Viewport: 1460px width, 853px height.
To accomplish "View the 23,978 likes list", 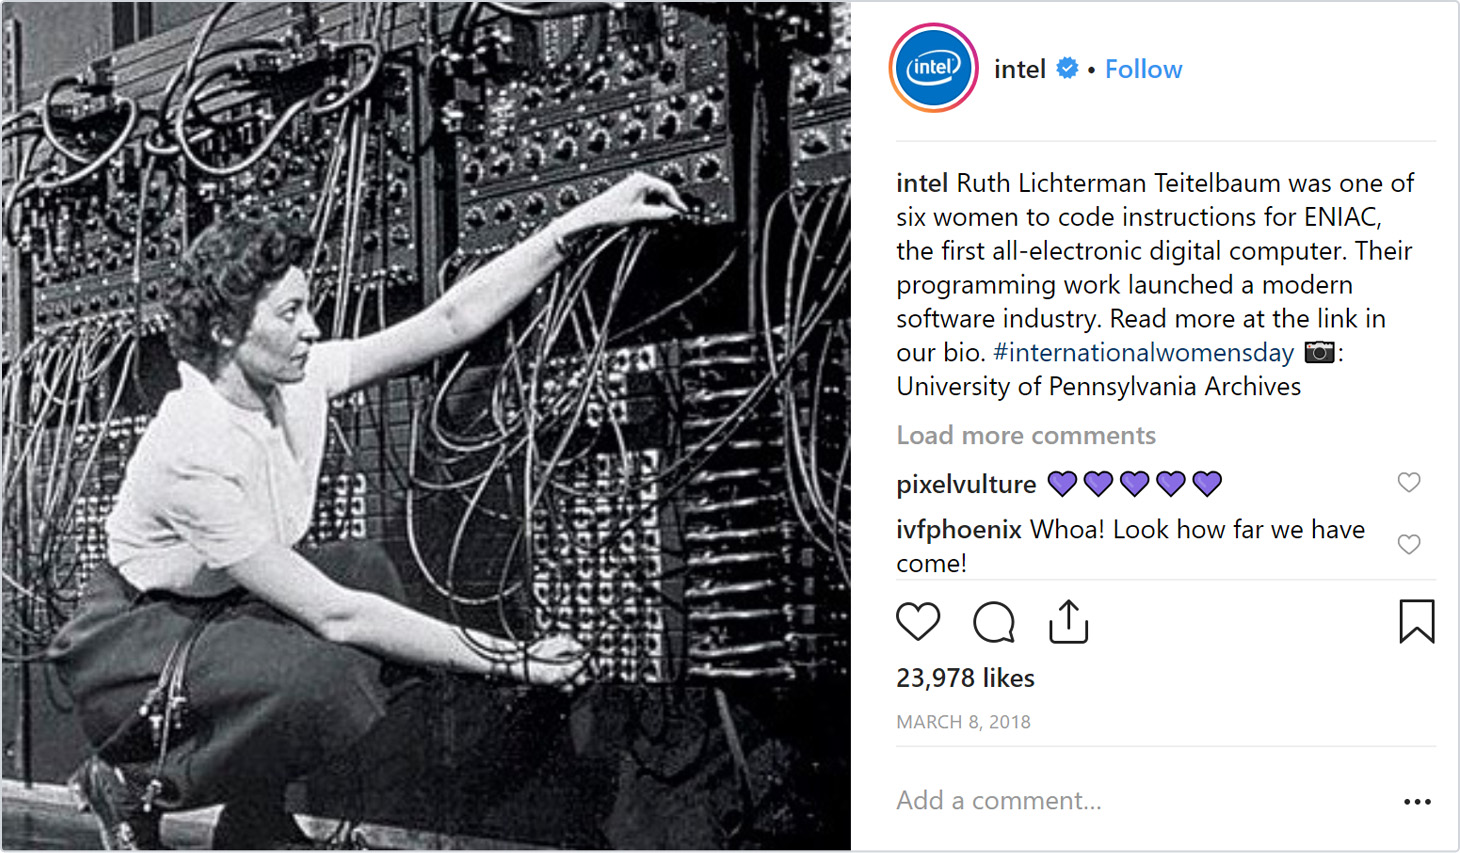I will pos(965,678).
